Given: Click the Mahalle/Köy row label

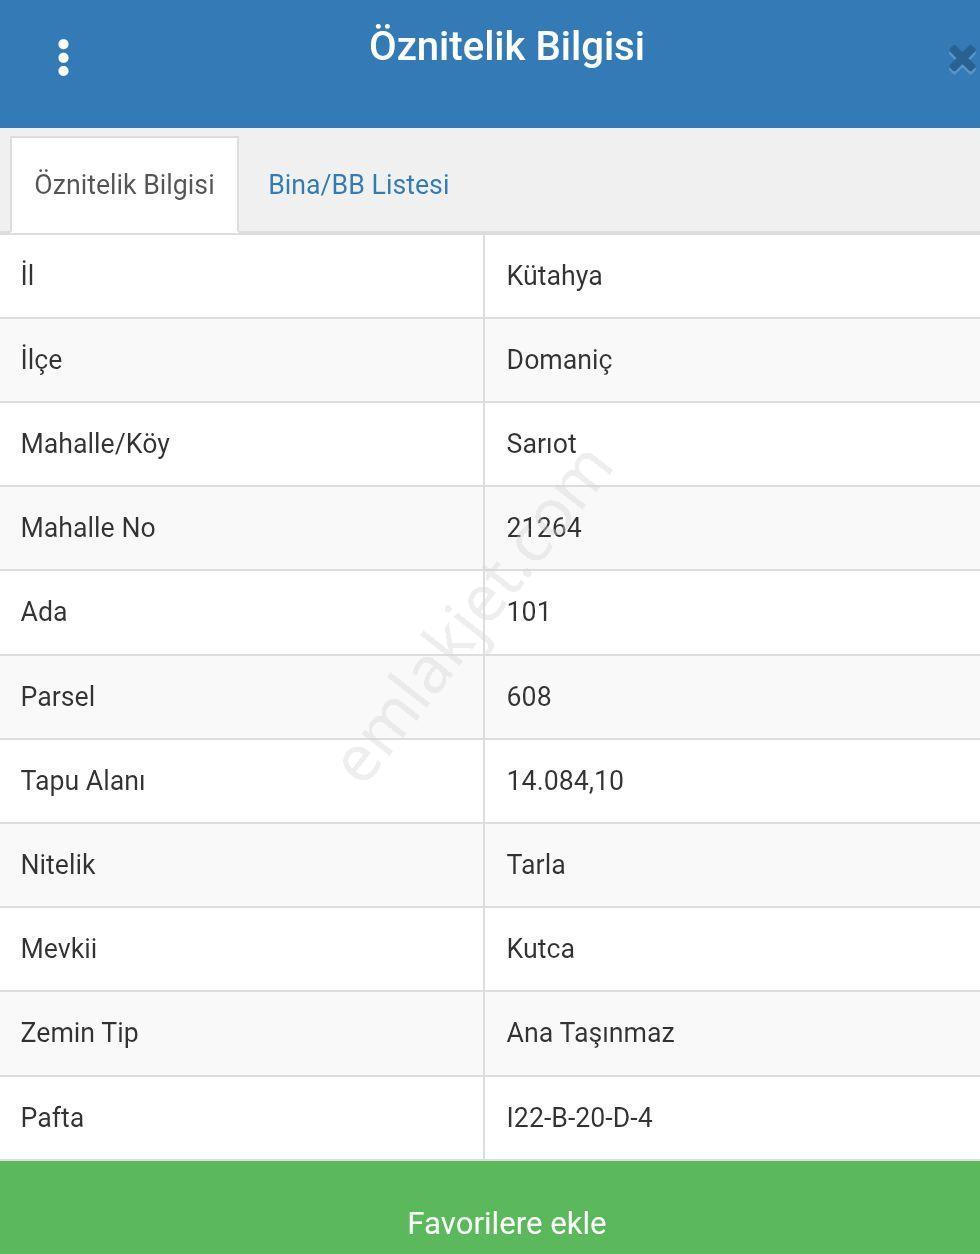Looking at the screenshot, I should pos(95,444).
